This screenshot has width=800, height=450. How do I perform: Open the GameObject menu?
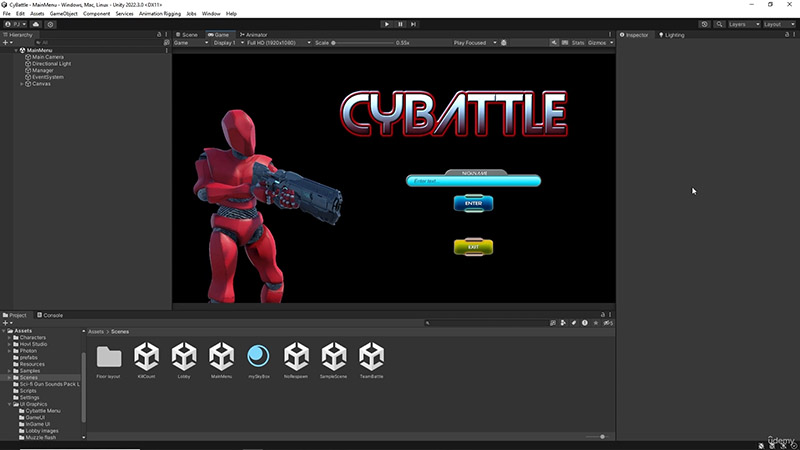64,14
